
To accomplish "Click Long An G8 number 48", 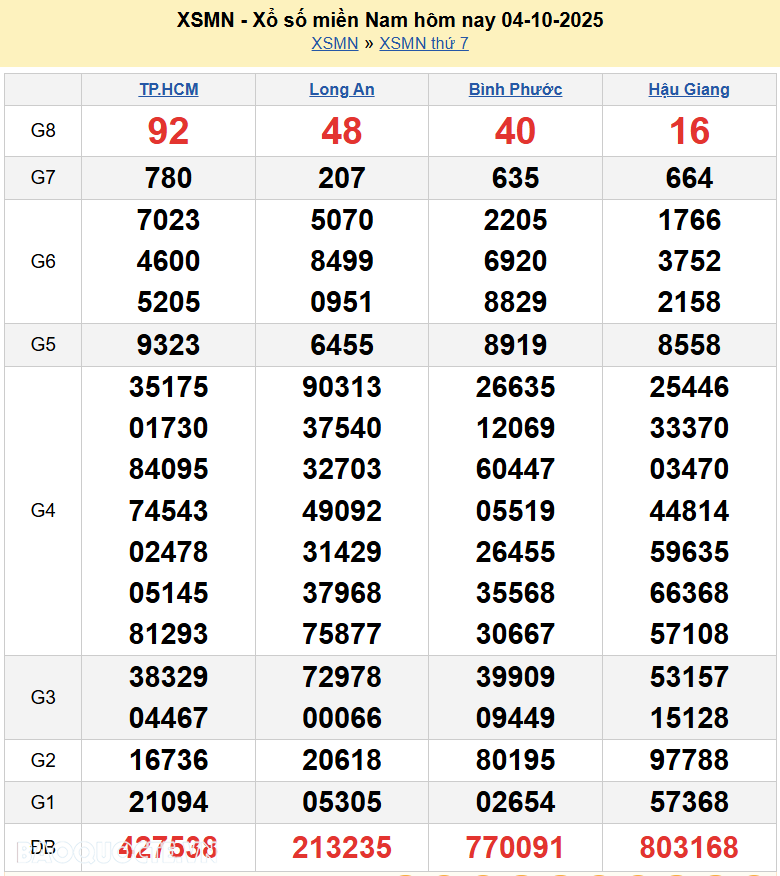I will point(342,131).
